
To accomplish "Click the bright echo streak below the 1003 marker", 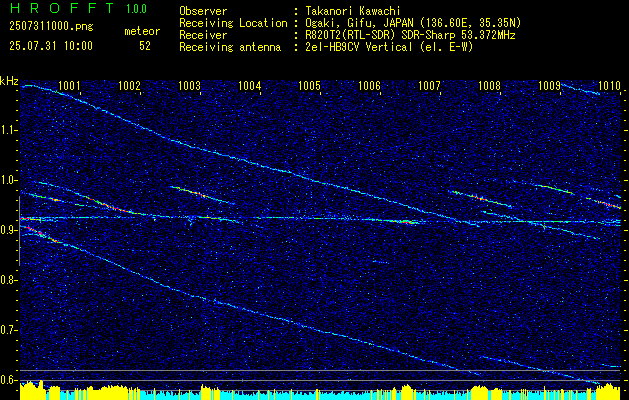I will (202, 195).
